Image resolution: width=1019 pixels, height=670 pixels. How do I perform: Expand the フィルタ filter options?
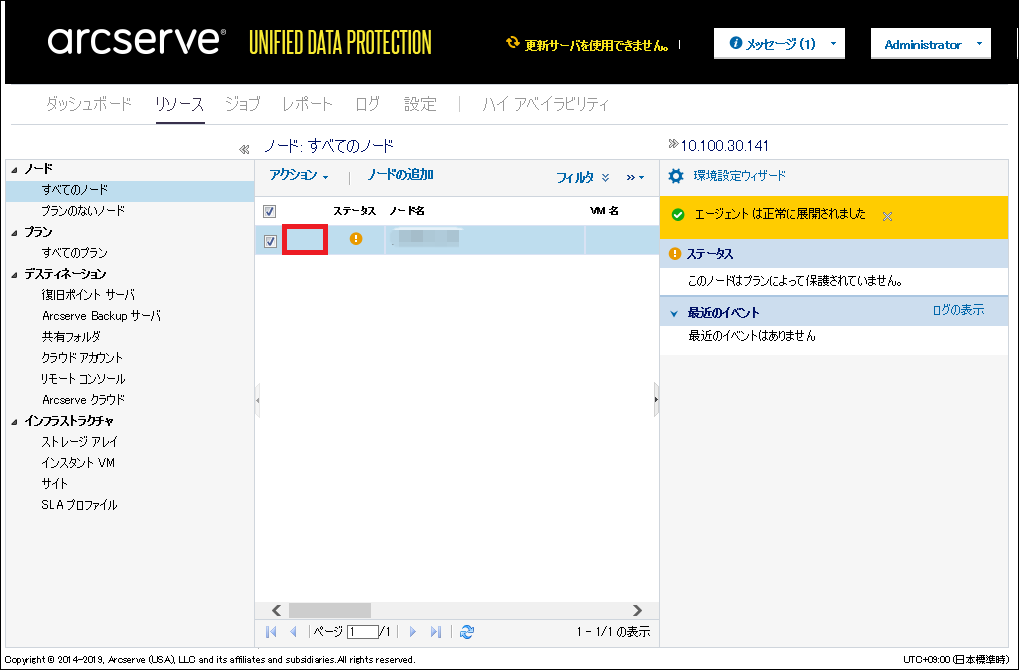(583, 177)
